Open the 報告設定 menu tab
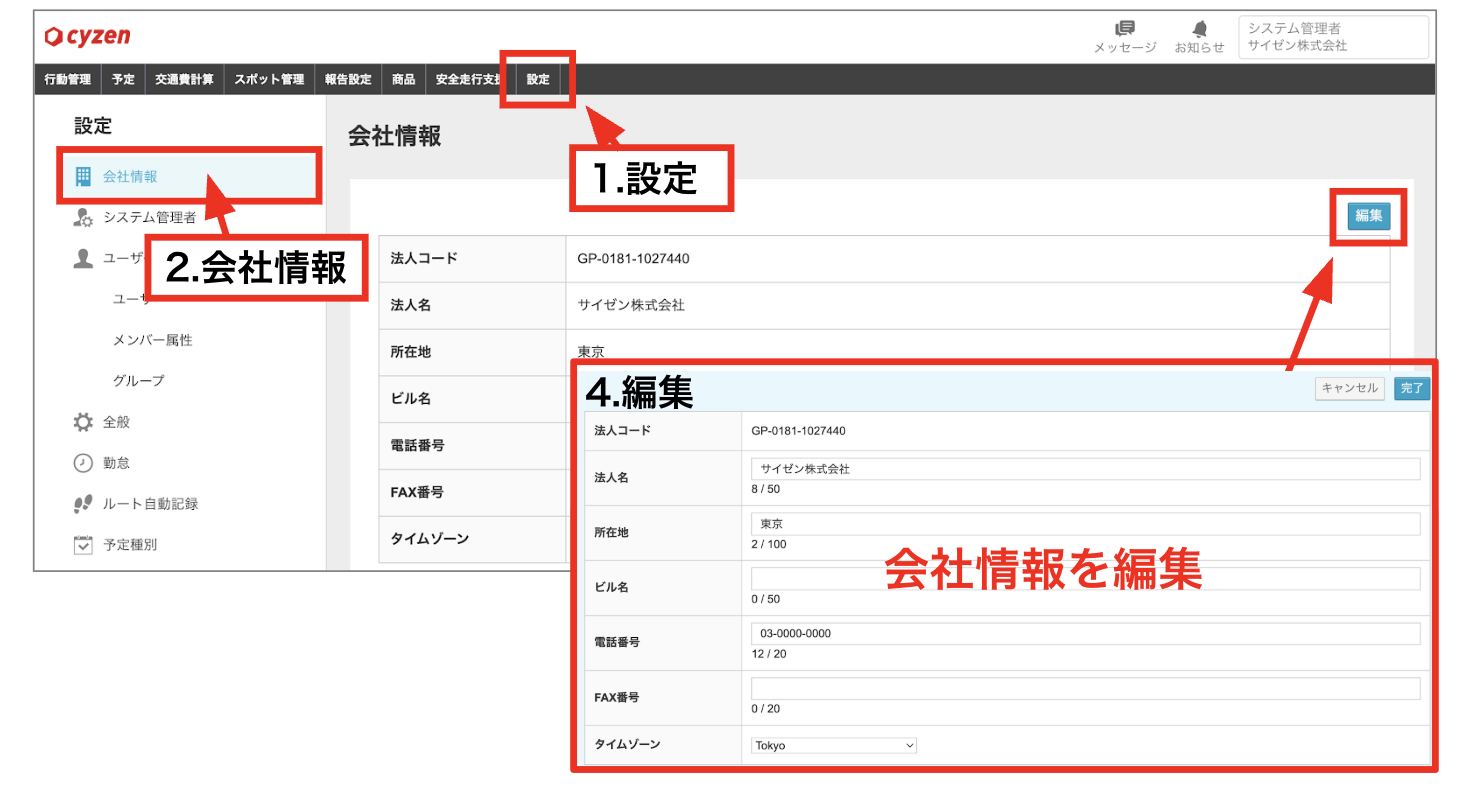1464x800 pixels. (x=348, y=79)
